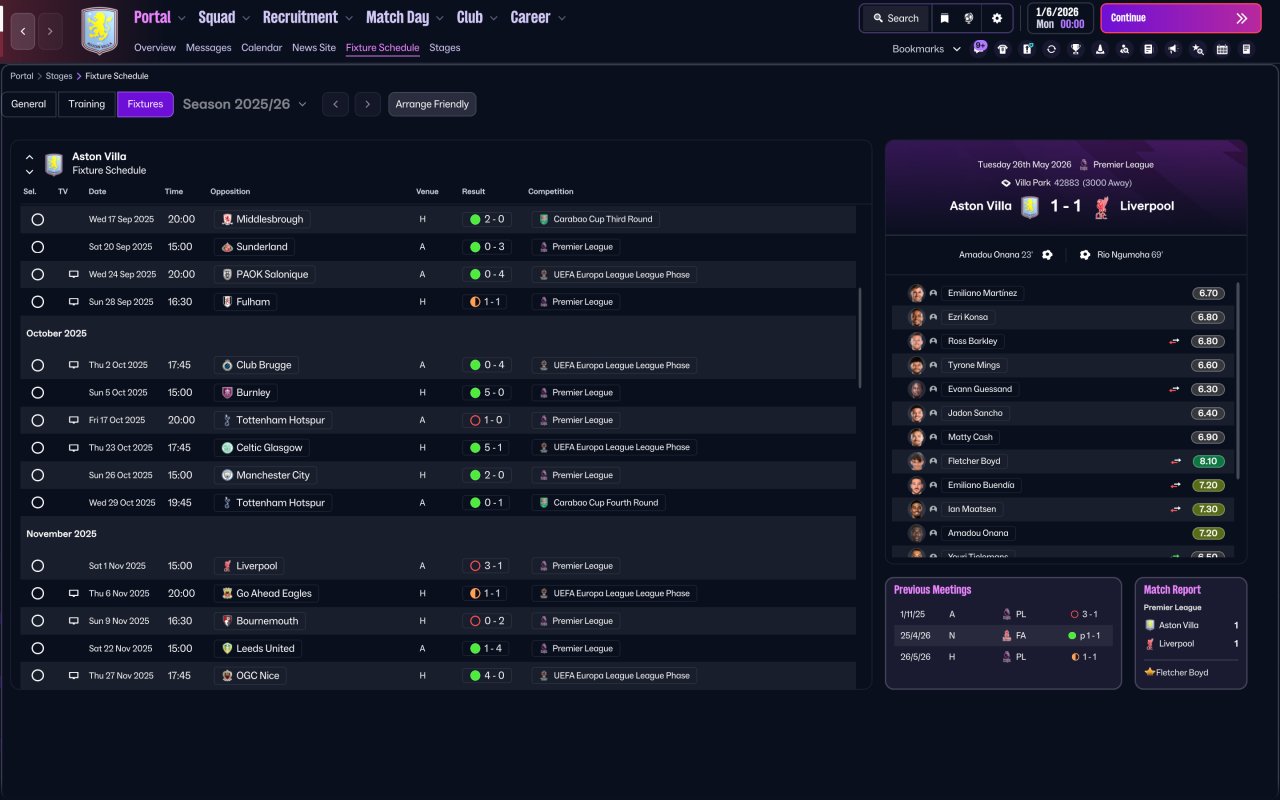1280x800 pixels.
Task: Select the Manchester City fixture radio button
Action: [x=38, y=475]
